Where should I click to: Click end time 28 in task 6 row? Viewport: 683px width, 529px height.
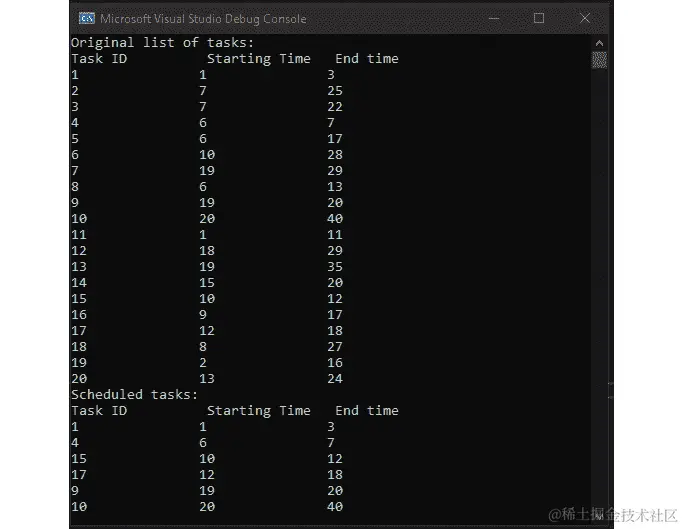click(335, 155)
